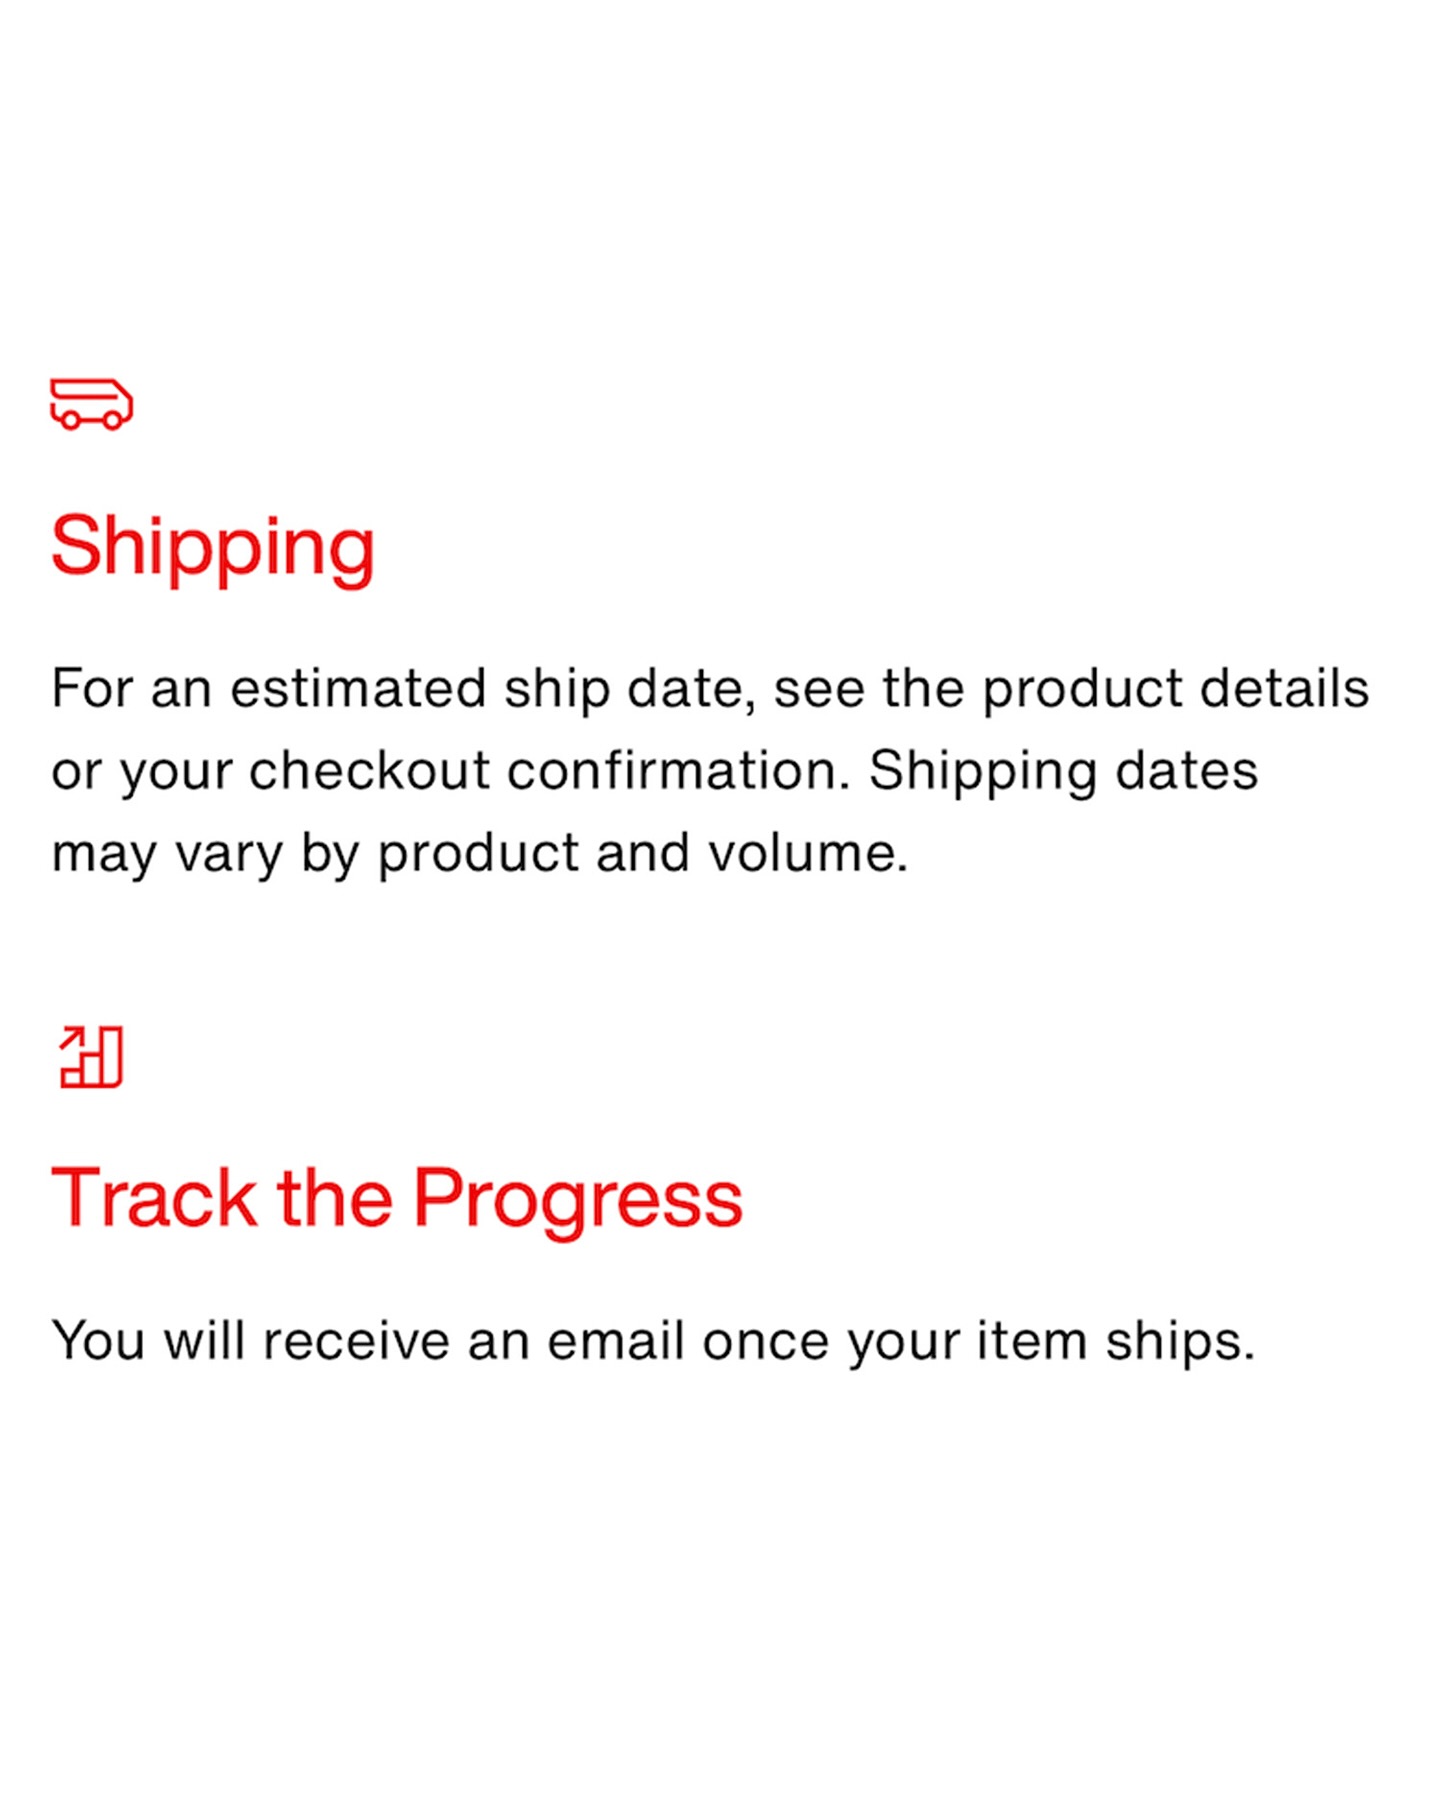
Task: Click the word 'volume.' in the shipping paragraph
Action: pyautogui.click(x=808, y=853)
